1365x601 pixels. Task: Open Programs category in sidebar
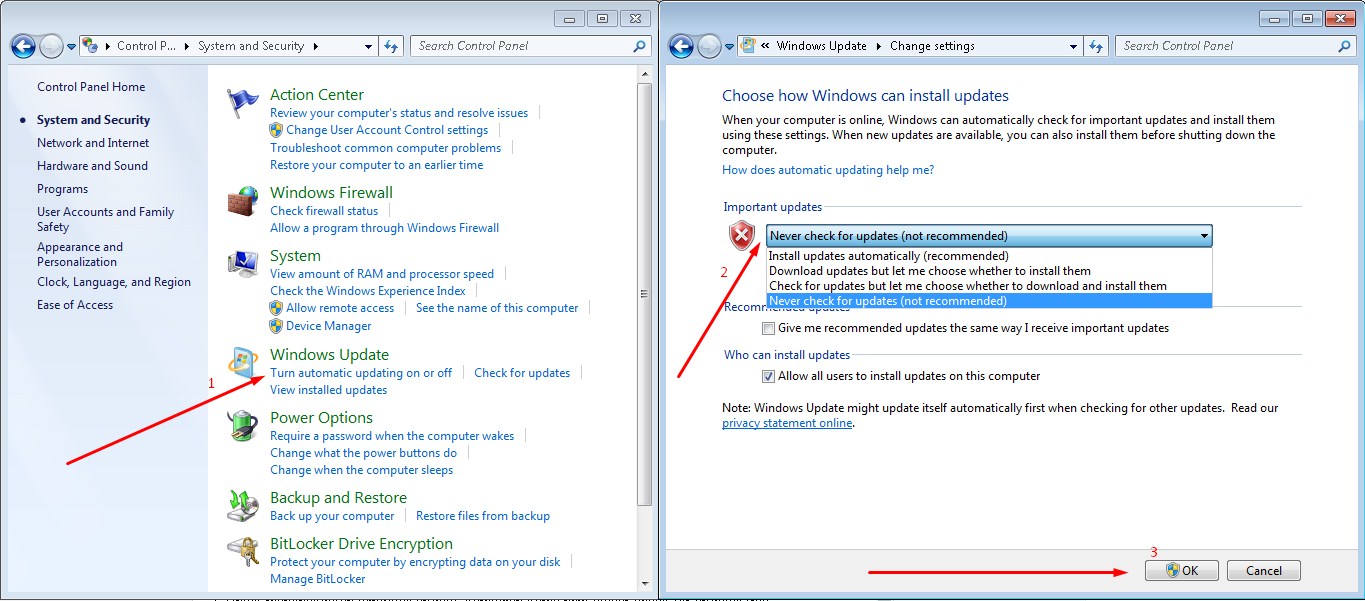click(63, 189)
